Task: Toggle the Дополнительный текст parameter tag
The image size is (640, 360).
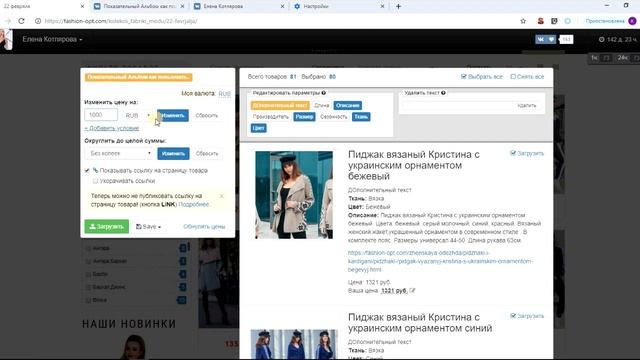Action: [280, 105]
